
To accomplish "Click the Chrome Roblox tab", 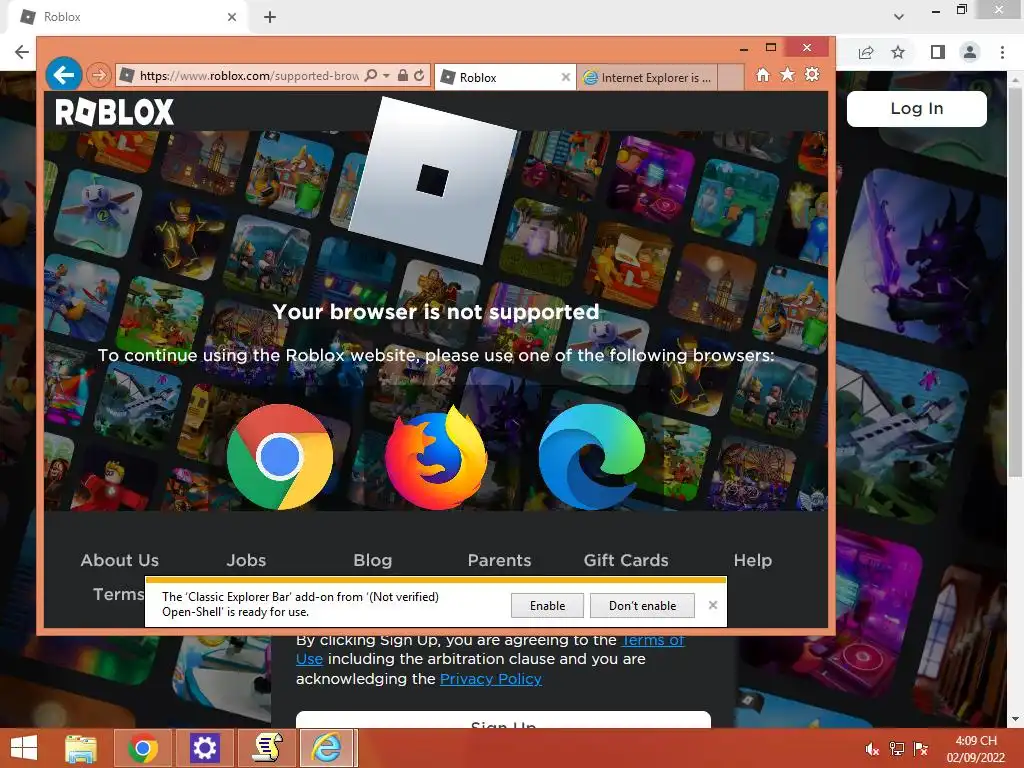I will pyautogui.click(x=127, y=17).
